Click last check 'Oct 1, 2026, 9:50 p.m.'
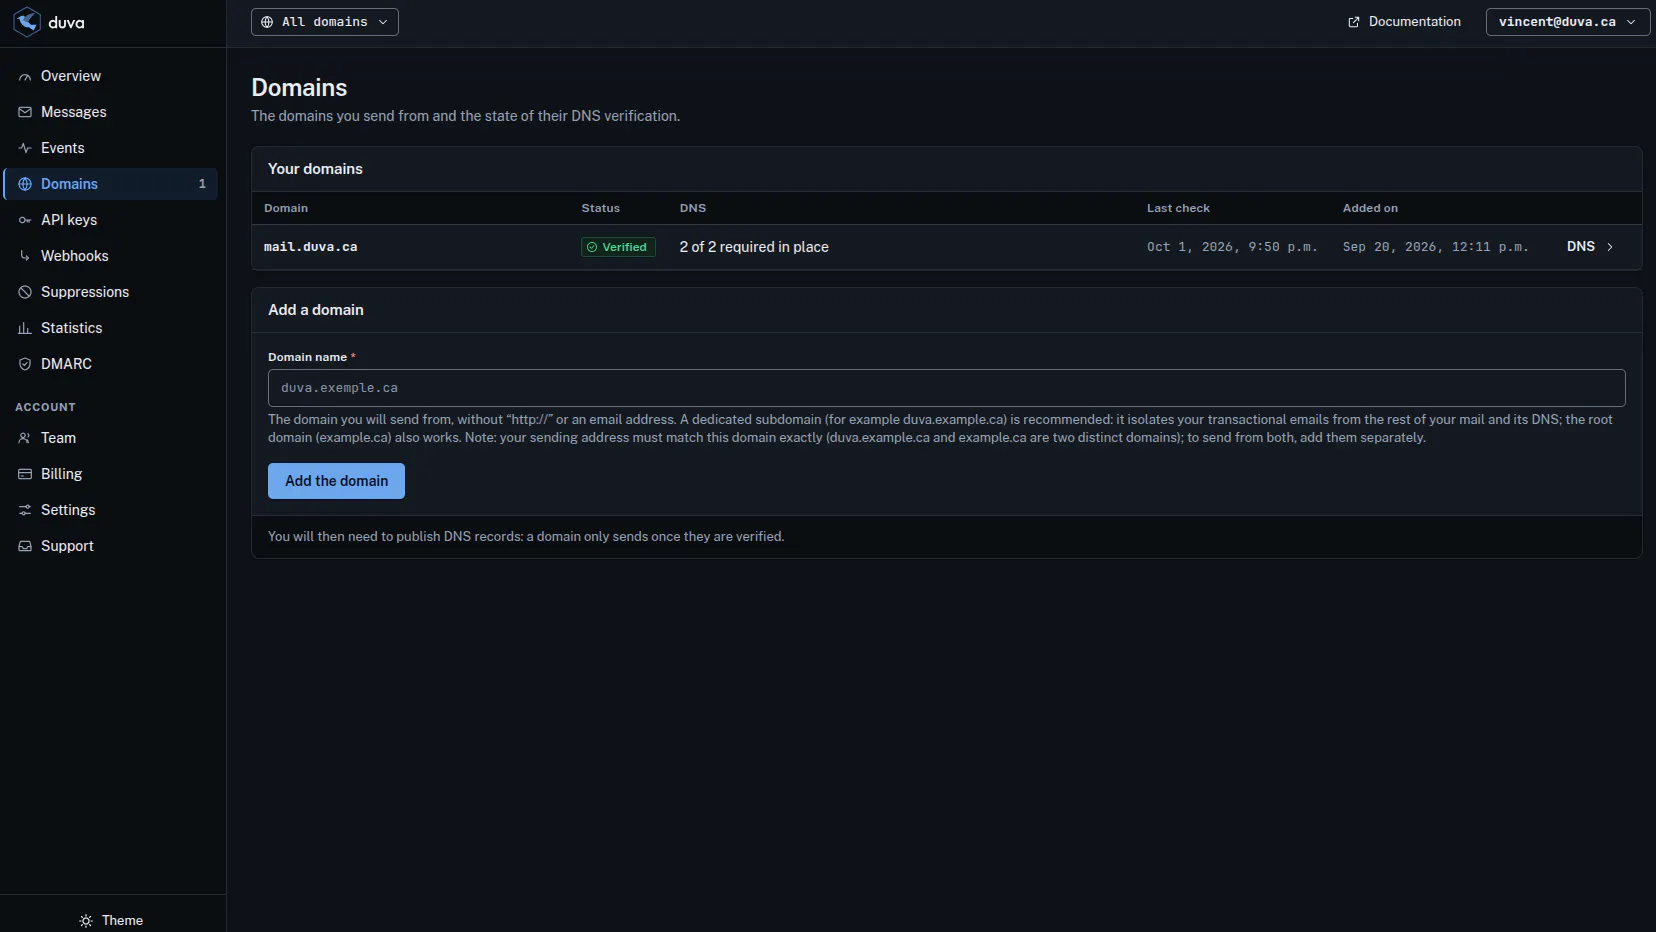This screenshot has height=932, width=1656. (x=1232, y=247)
